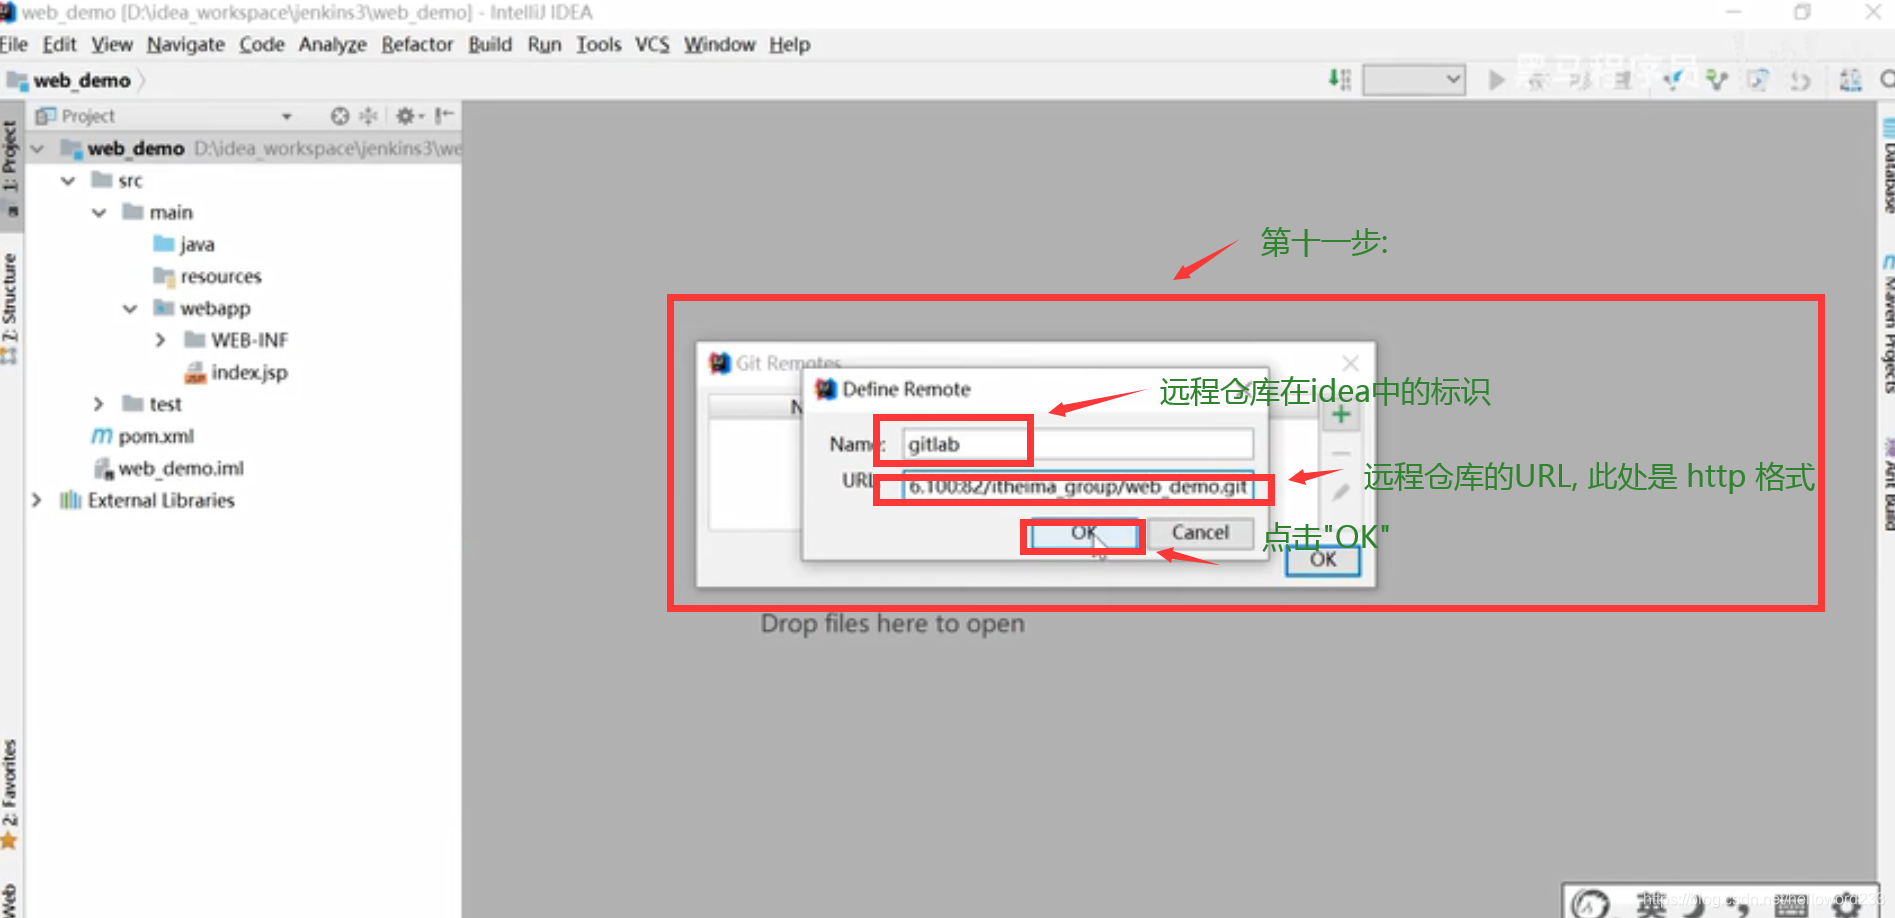This screenshot has height=918, width=1895.
Task: Expand the test folder
Action: (x=98, y=405)
